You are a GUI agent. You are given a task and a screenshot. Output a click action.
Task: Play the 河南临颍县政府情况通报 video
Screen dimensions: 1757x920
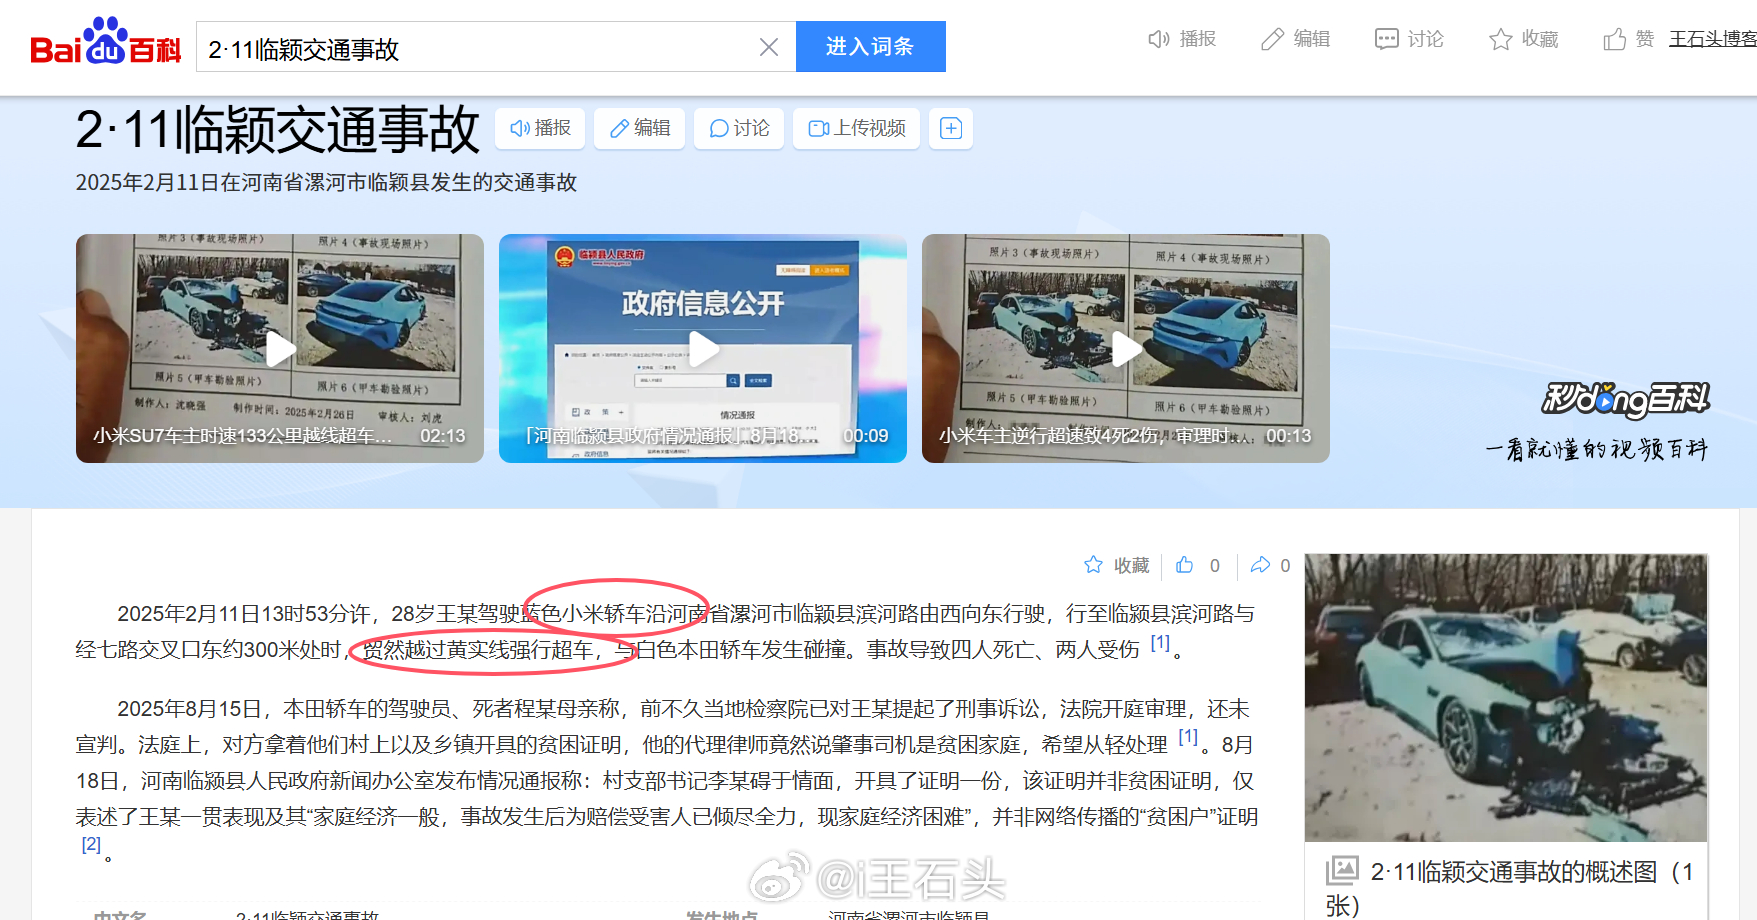[x=703, y=348]
